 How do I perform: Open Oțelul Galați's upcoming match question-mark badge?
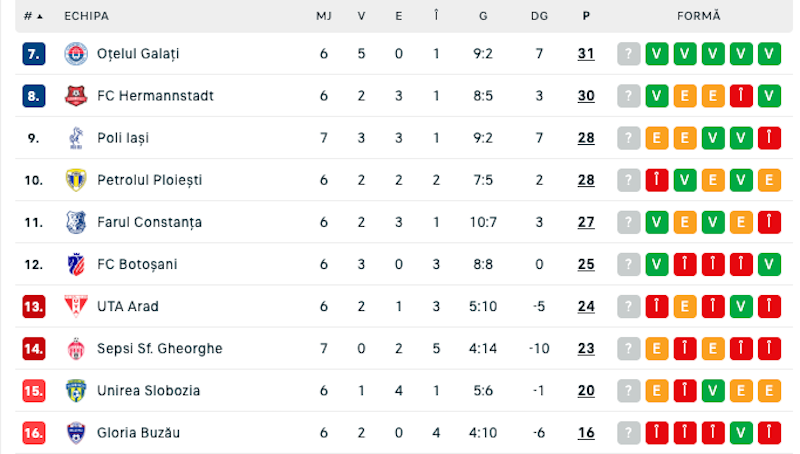(629, 54)
